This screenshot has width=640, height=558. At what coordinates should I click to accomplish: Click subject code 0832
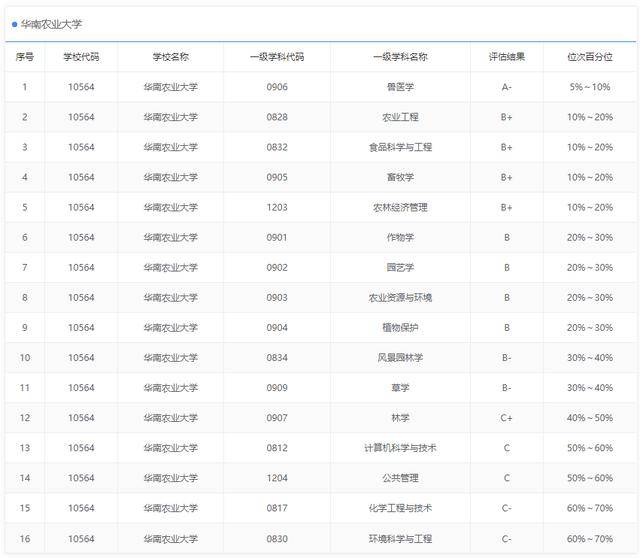coord(277,147)
